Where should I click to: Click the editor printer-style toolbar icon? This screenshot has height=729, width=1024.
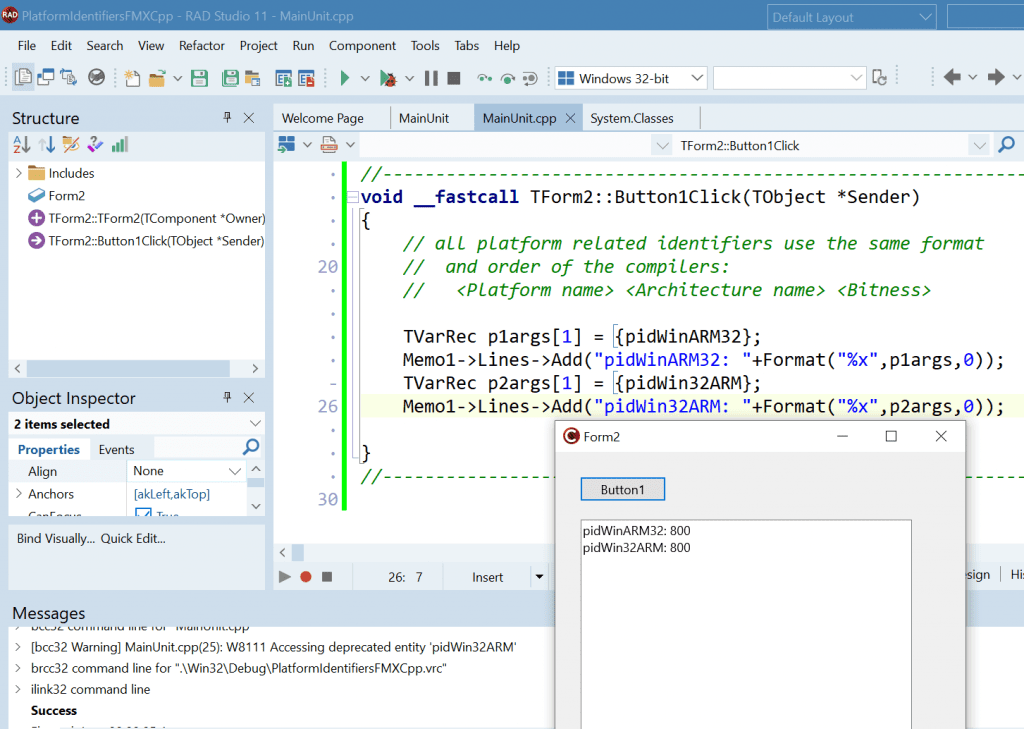coord(329,144)
